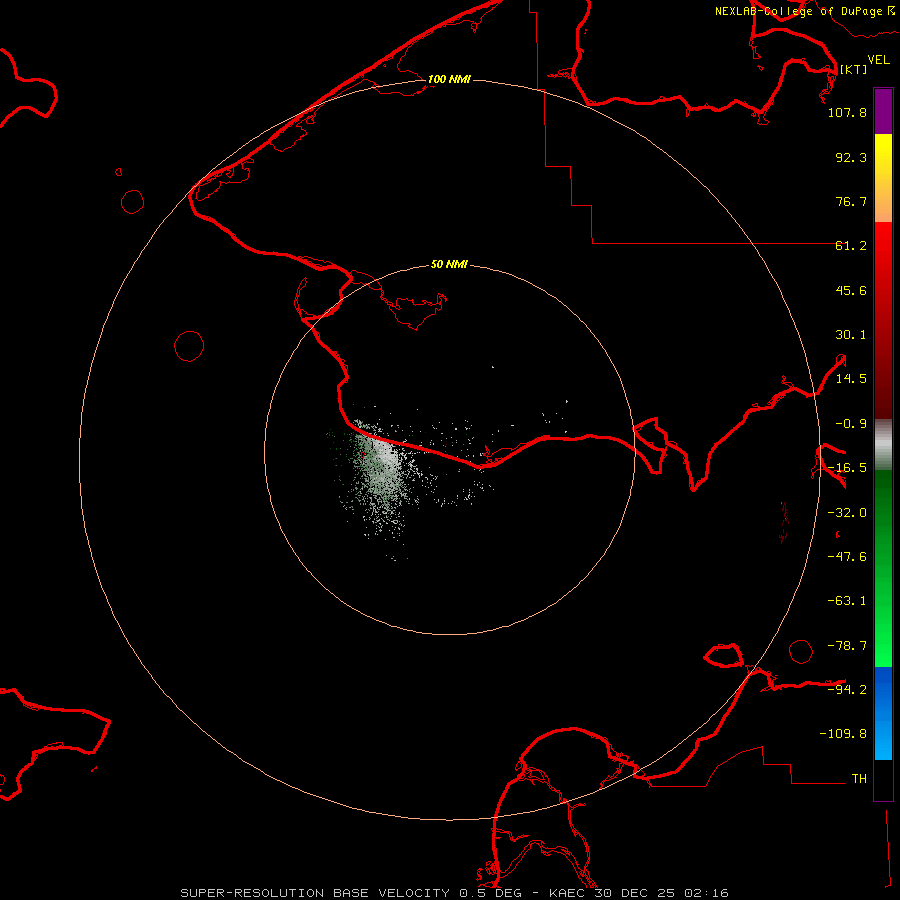
Task: Click the -32.0 velocity scale value
Action: (x=847, y=513)
